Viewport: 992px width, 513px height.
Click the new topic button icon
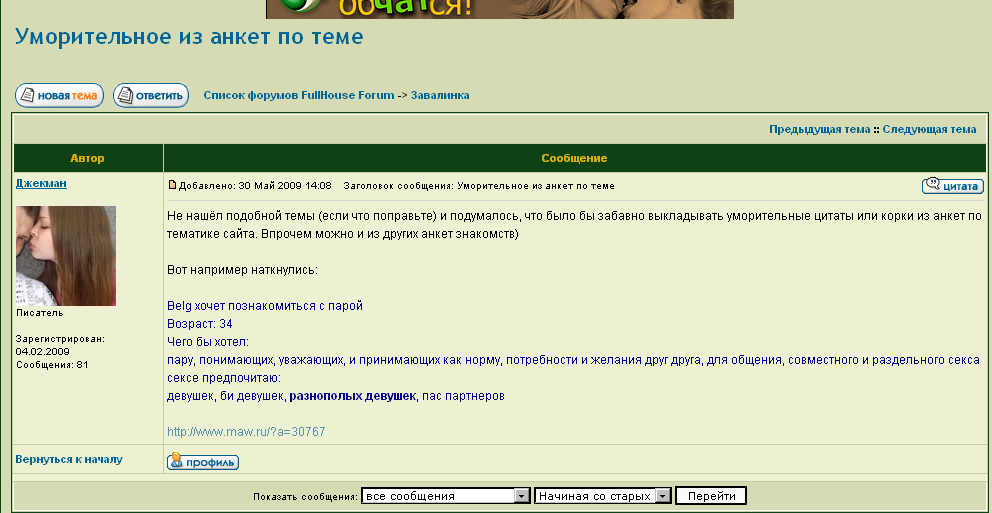59,96
